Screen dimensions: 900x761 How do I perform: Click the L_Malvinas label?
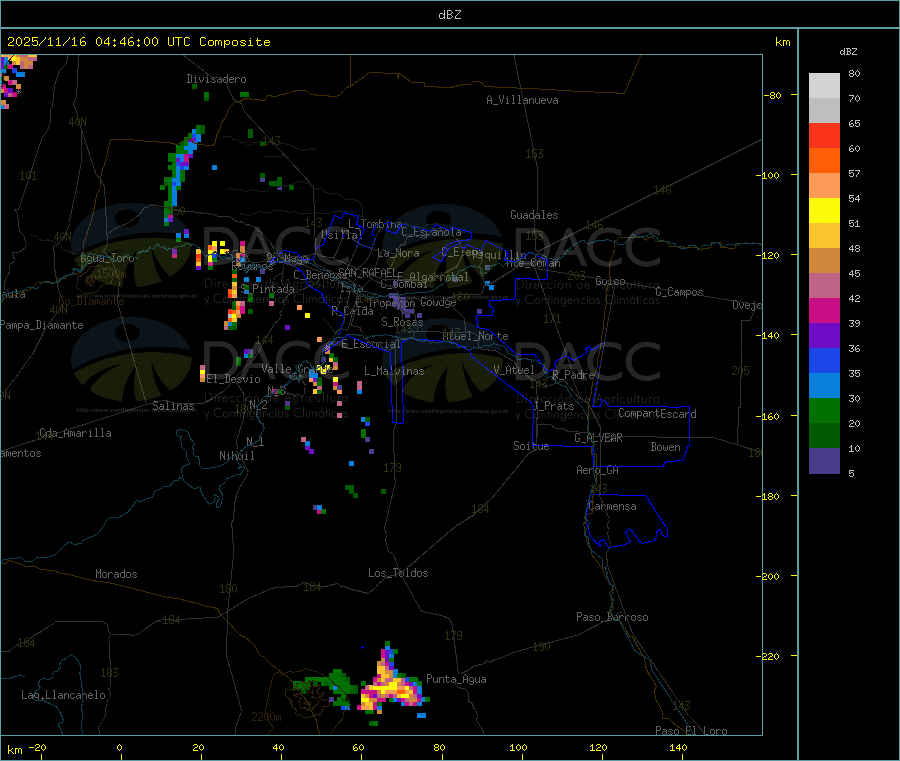[394, 371]
